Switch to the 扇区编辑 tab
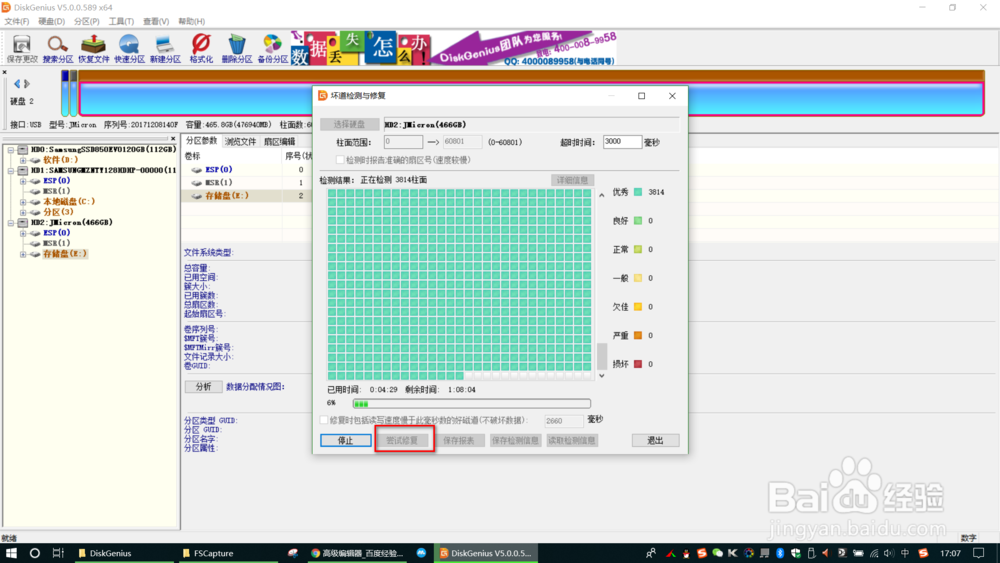This screenshot has width=1000, height=563. (279, 142)
